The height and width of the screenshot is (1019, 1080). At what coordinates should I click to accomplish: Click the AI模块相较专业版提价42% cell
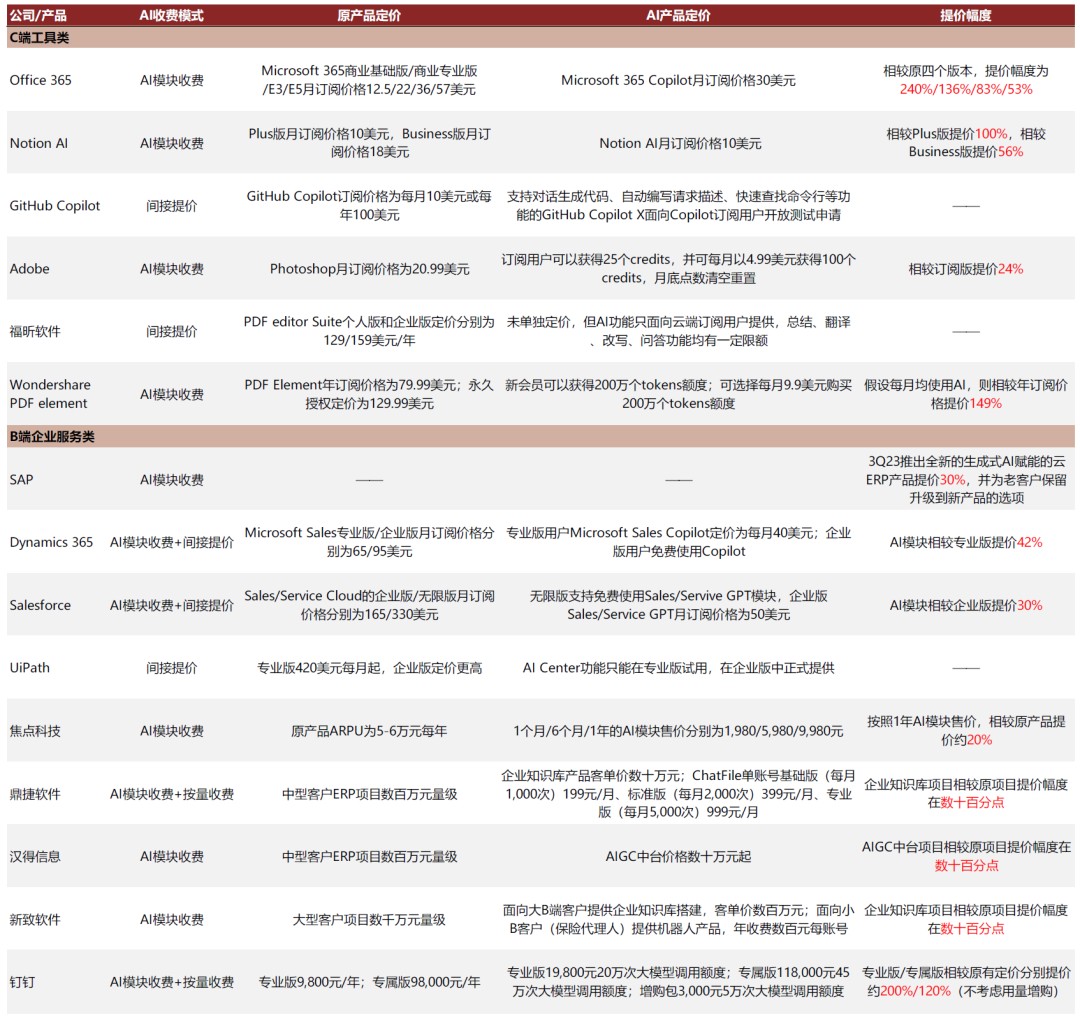tap(966, 542)
